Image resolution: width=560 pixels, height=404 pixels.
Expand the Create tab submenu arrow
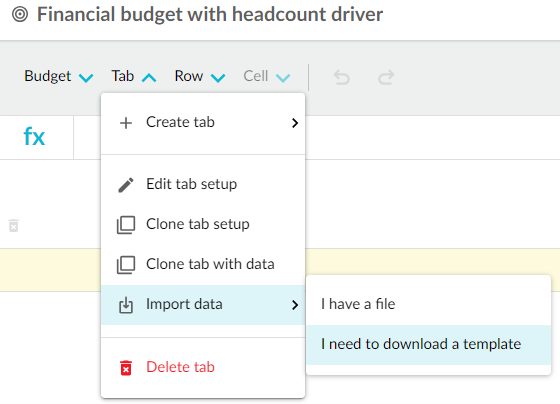point(295,123)
